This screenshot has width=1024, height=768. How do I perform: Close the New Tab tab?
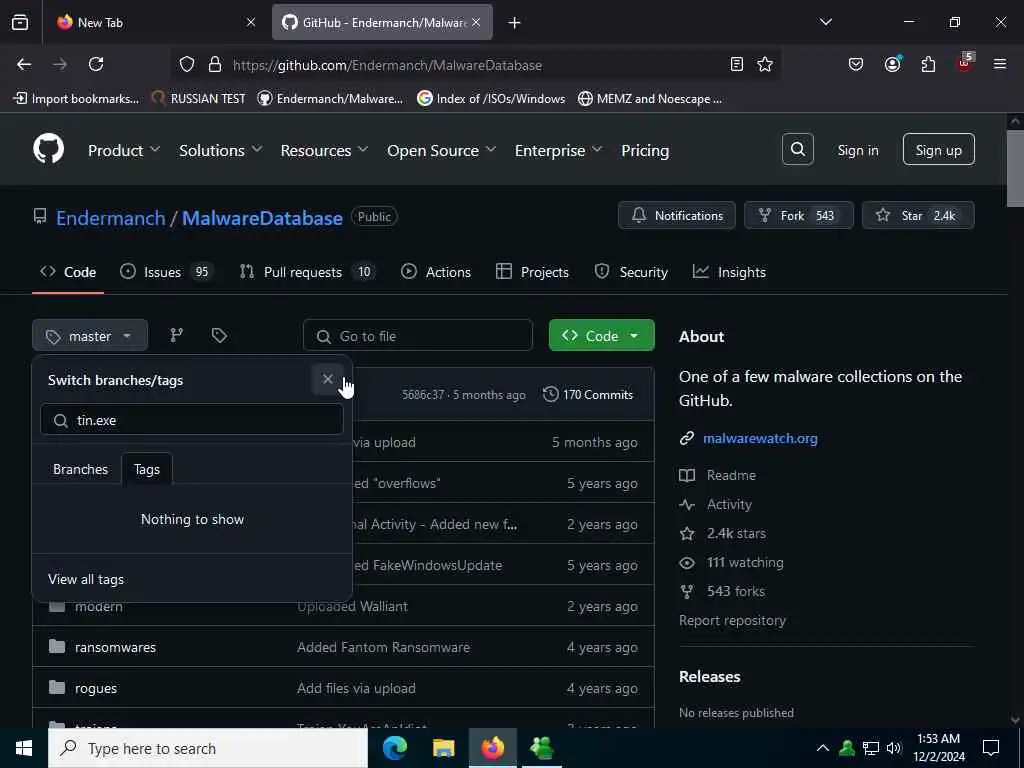[251, 22]
